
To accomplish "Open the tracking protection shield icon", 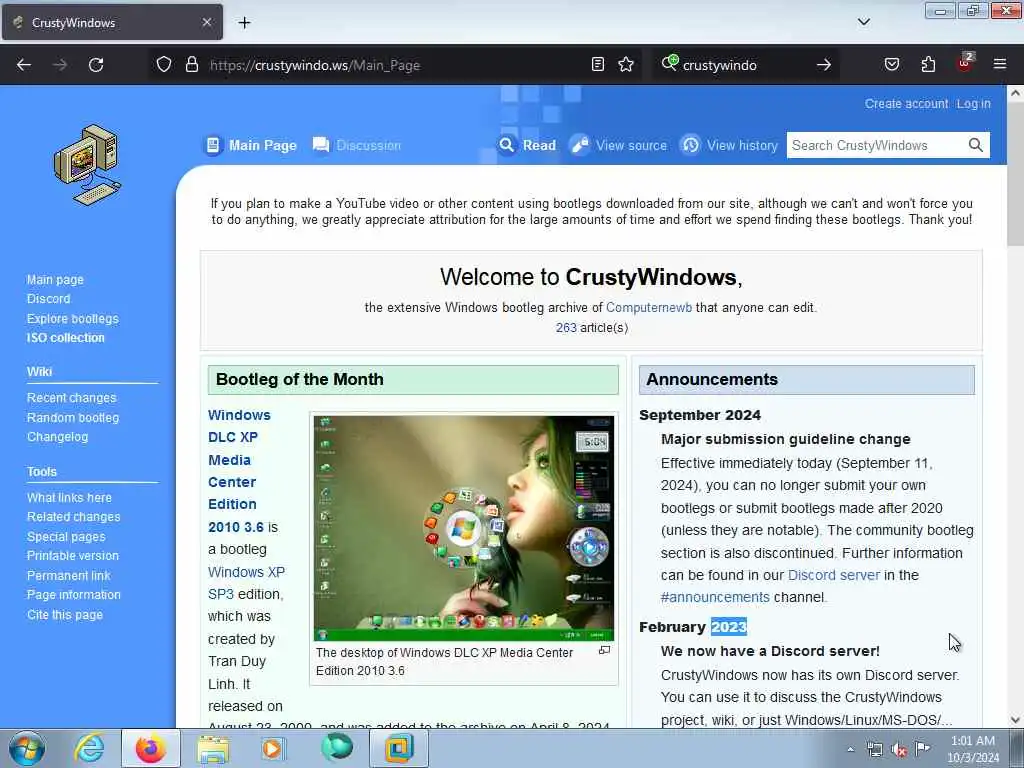I will (x=164, y=65).
